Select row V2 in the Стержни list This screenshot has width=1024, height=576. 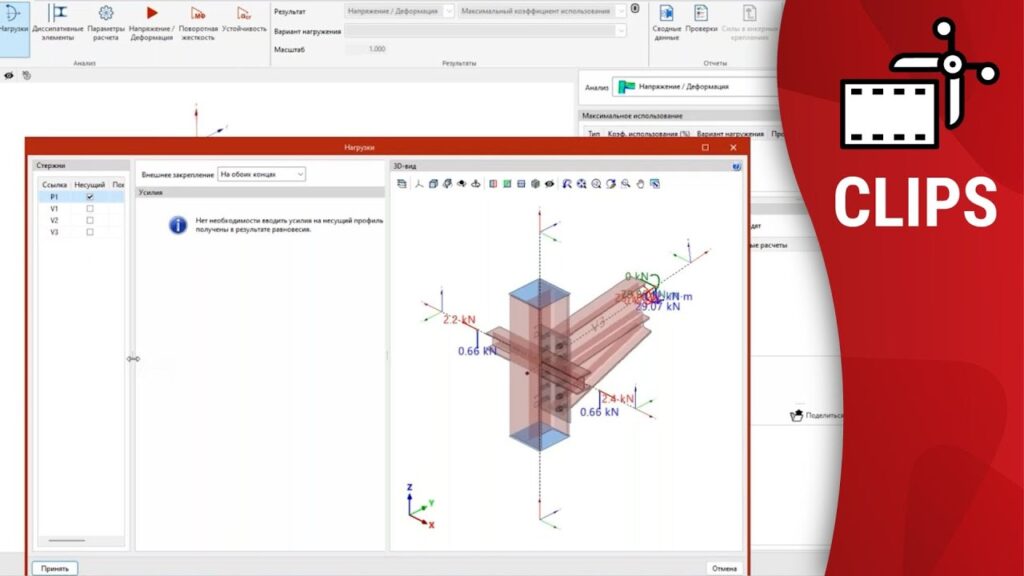point(55,220)
